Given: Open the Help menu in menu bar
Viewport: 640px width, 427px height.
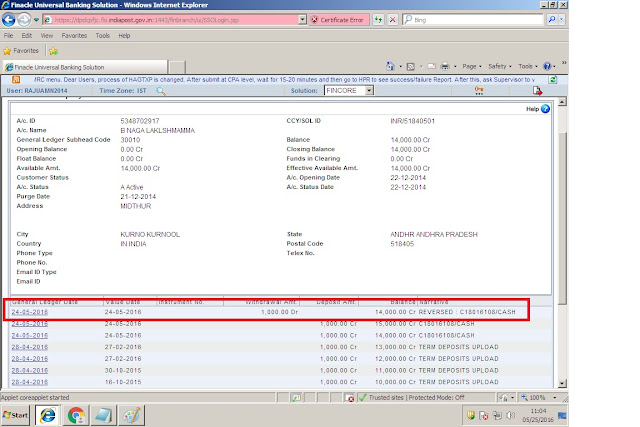Looking at the screenshot, I should pyautogui.click(x=124, y=36).
